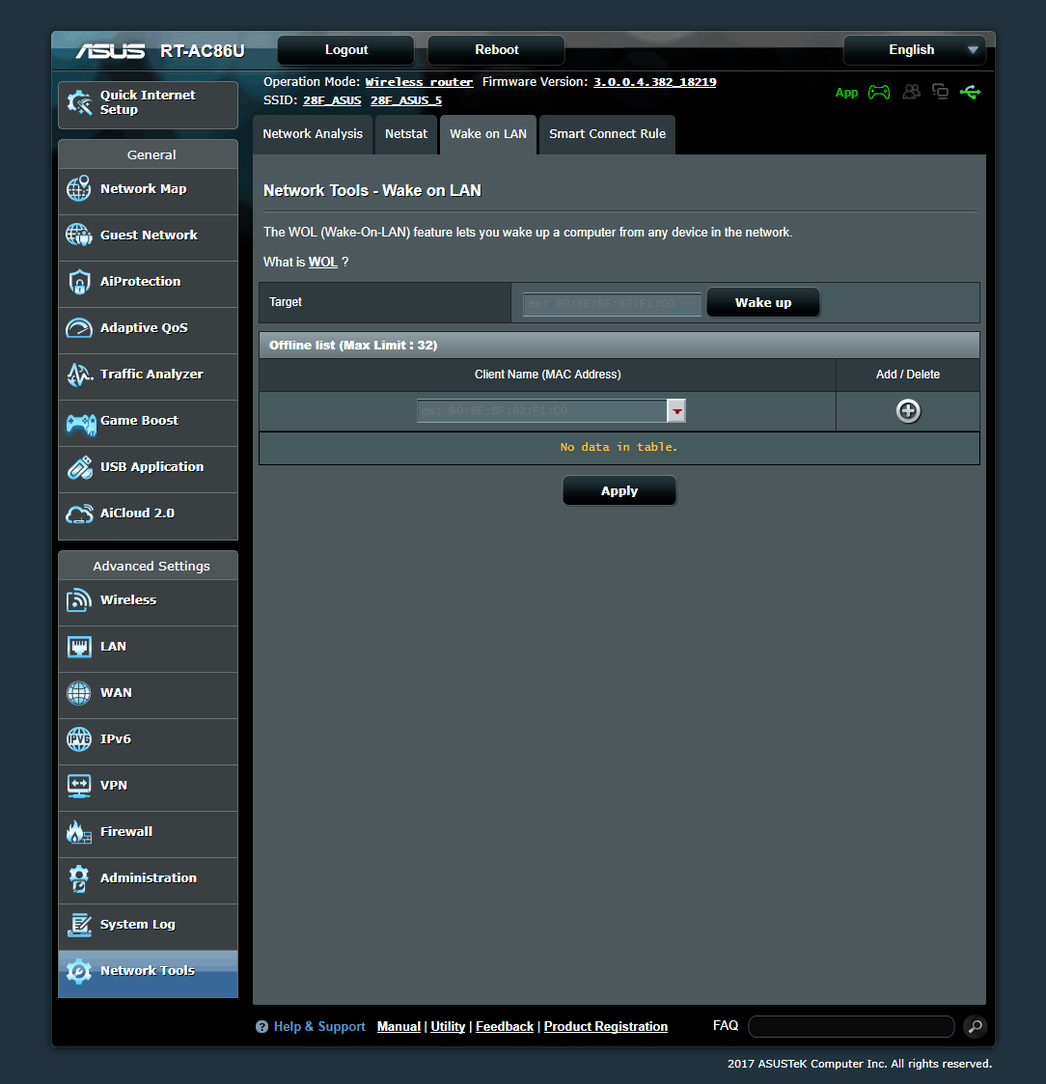The image size is (1046, 1084).
Task: Click the USB Application icon
Action: pos(79,467)
